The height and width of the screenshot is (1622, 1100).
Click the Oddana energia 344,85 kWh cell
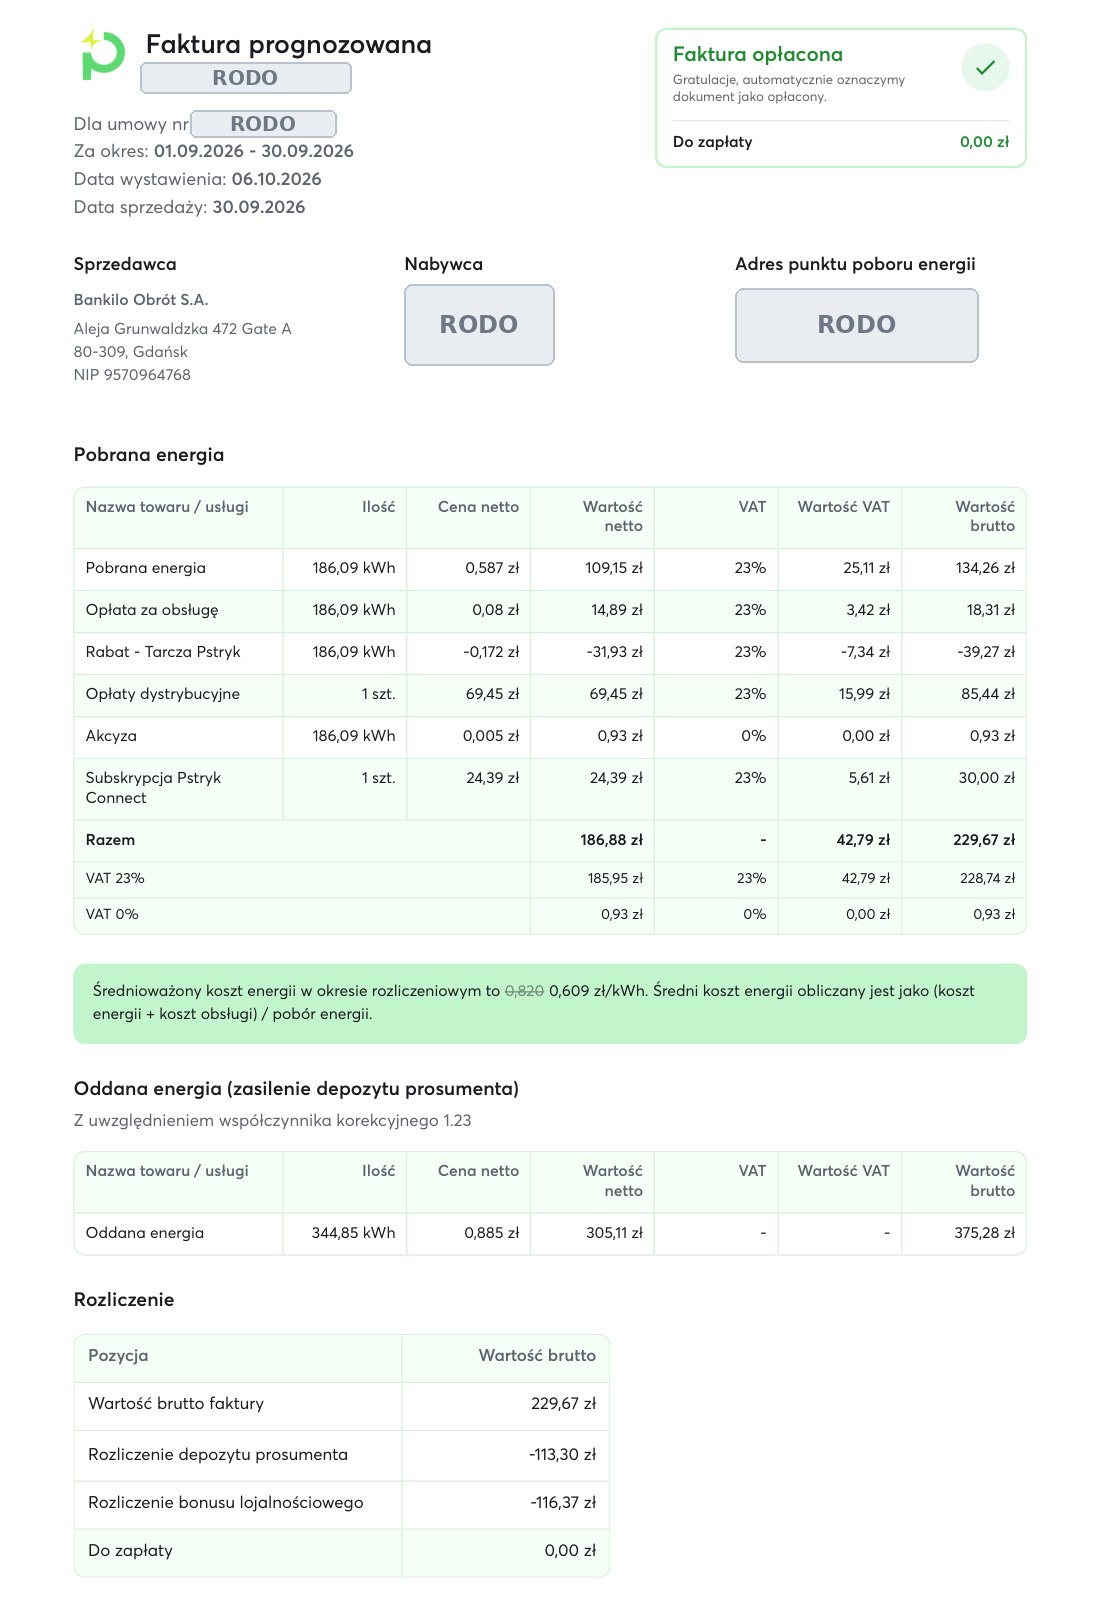point(353,1233)
